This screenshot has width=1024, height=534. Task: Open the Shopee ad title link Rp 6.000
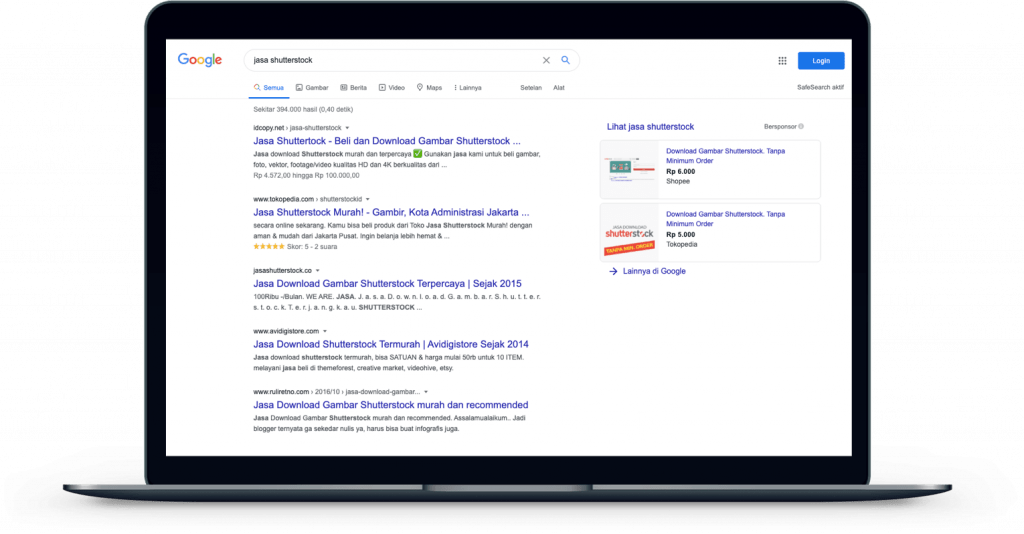(726, 156)
